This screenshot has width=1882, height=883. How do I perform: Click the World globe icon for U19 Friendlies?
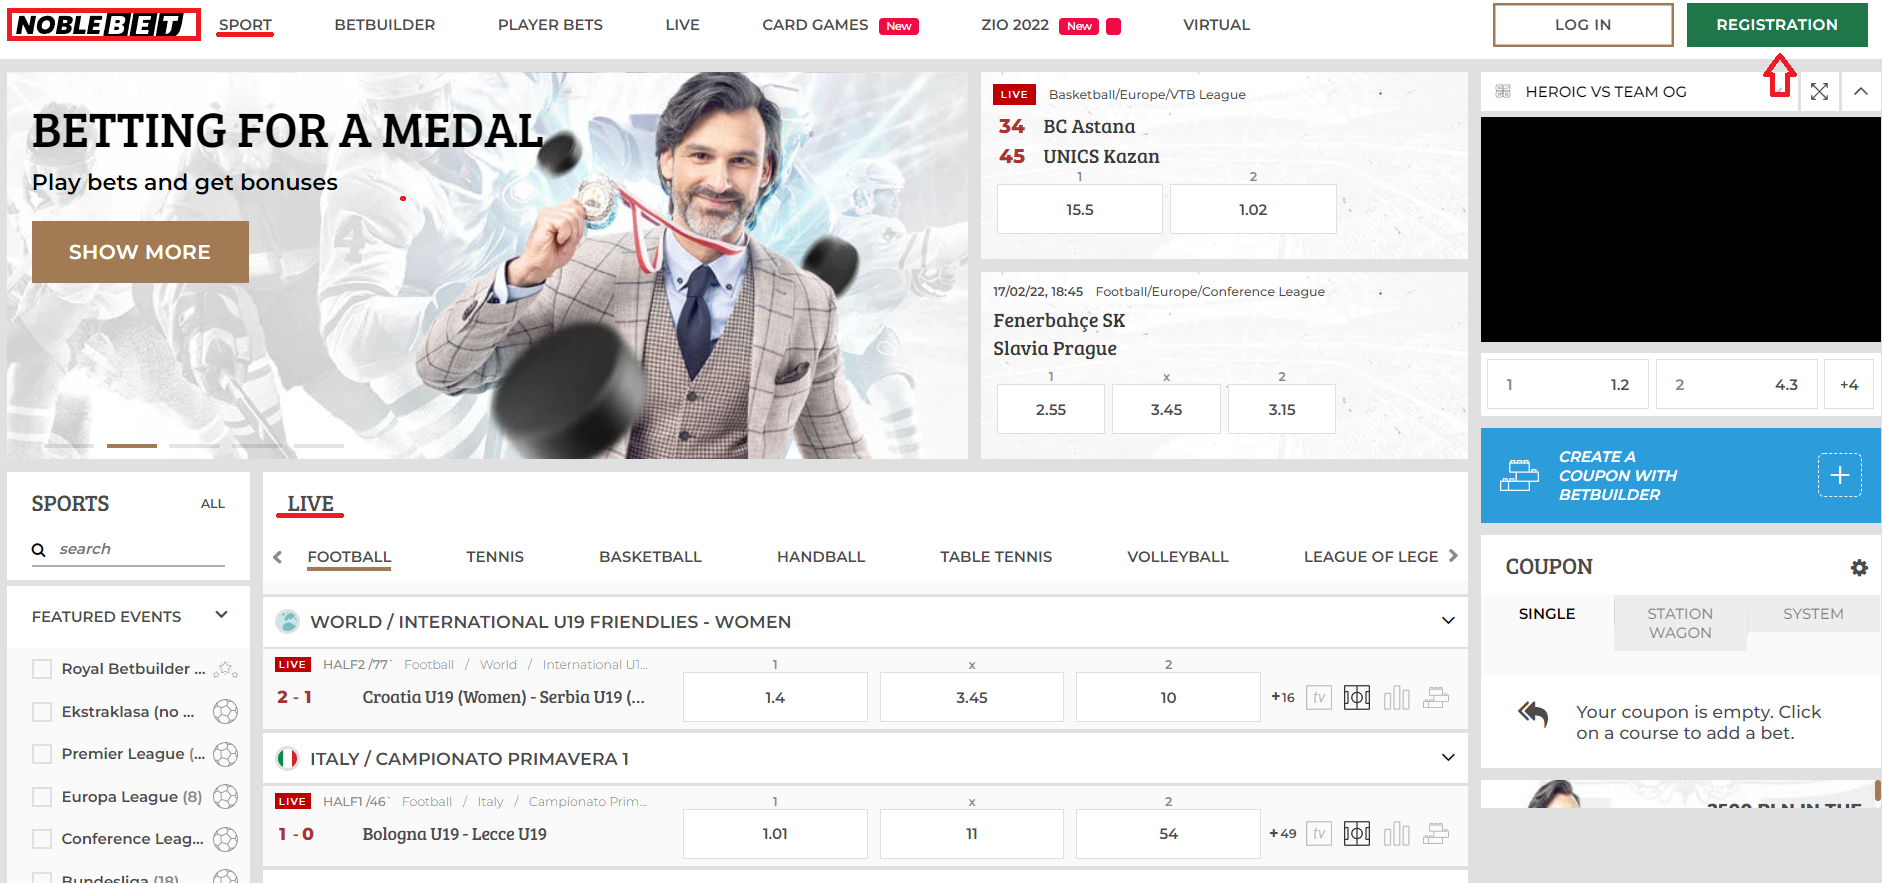(288, 622)
